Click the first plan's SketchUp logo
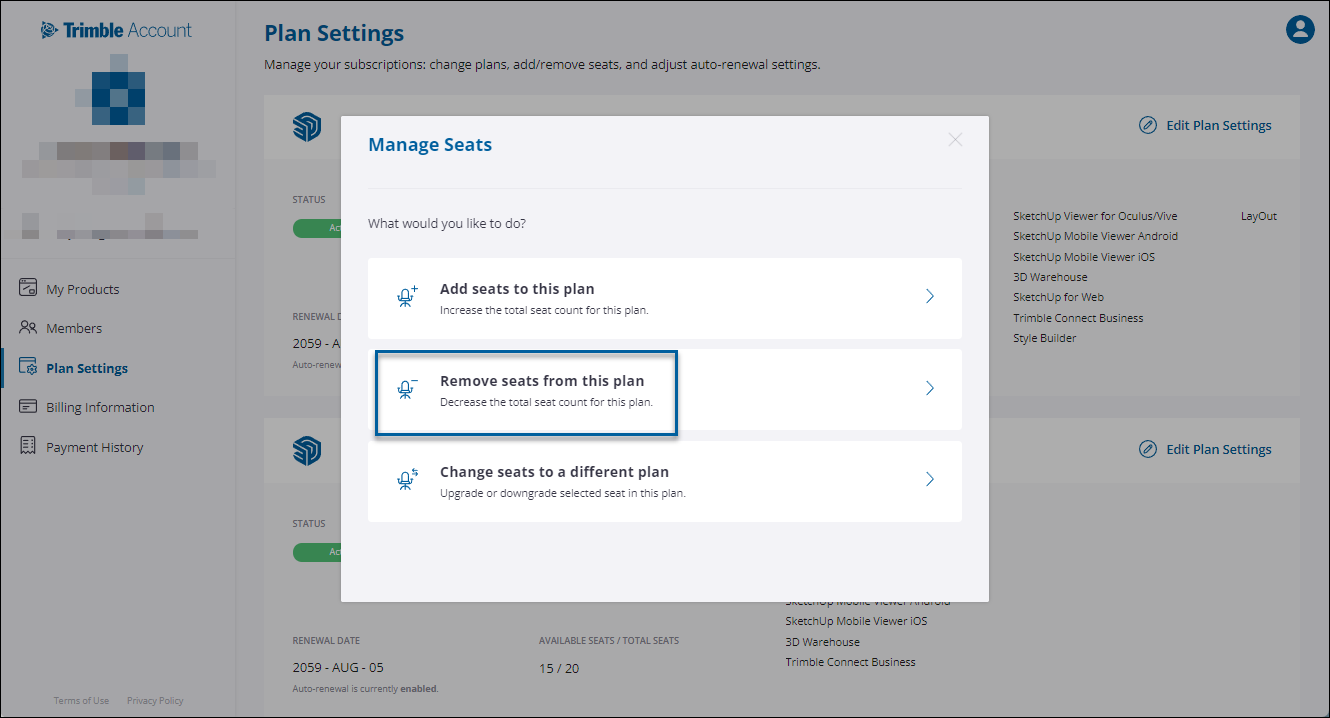Viewport: 1330px width, 718px height. [307, 126]
